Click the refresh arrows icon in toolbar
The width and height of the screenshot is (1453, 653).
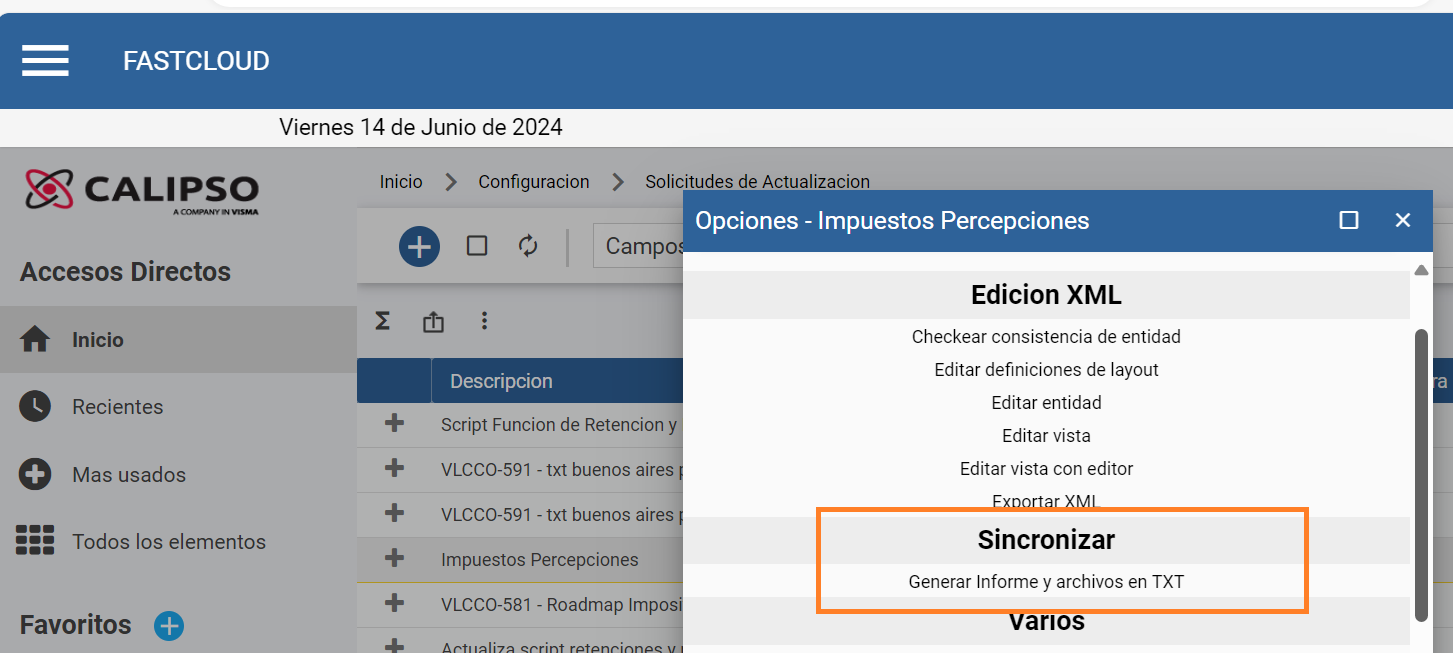(x=528, y=245)
